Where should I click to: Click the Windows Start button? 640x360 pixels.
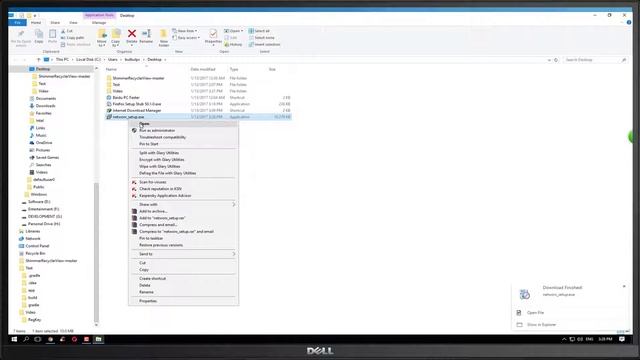click(14, 339)
